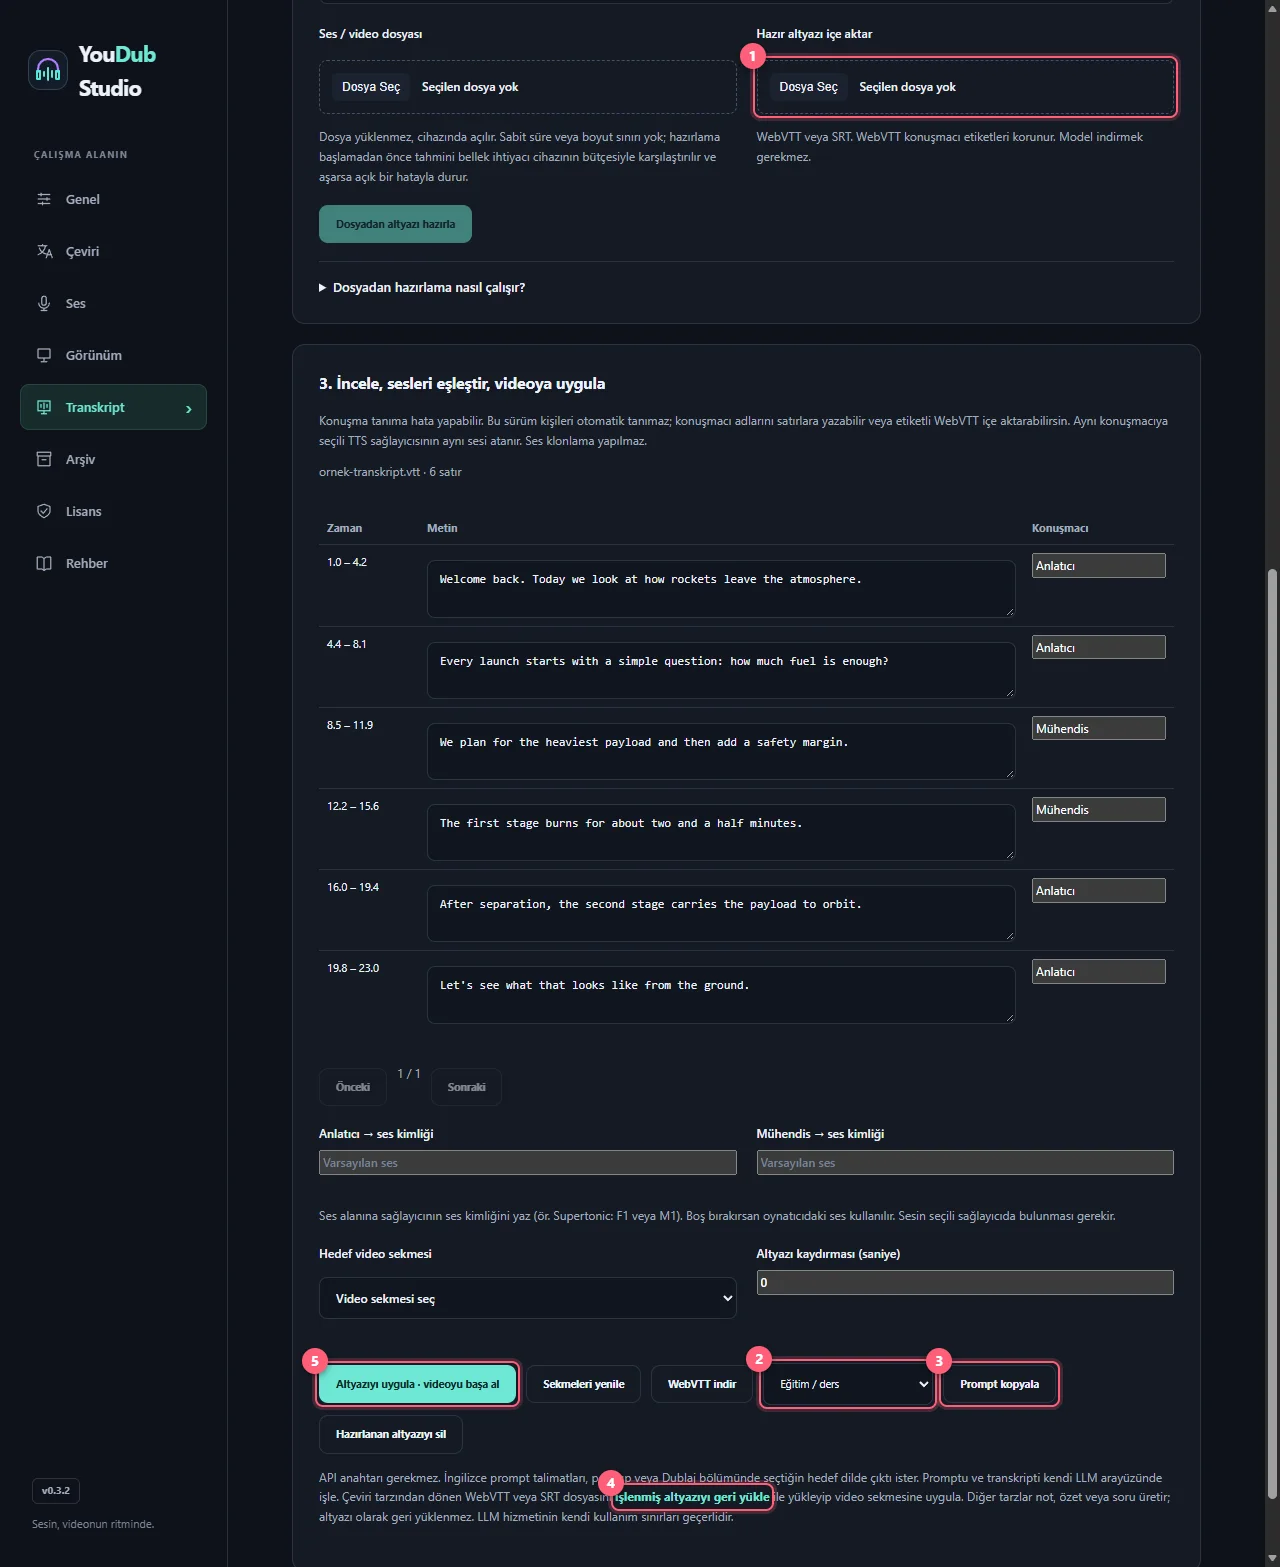Screen dimensions: 1280x1567
Task: Choose audio/video file with Dosya Seç under Ses / video dosyası
Action: point(371,87)
